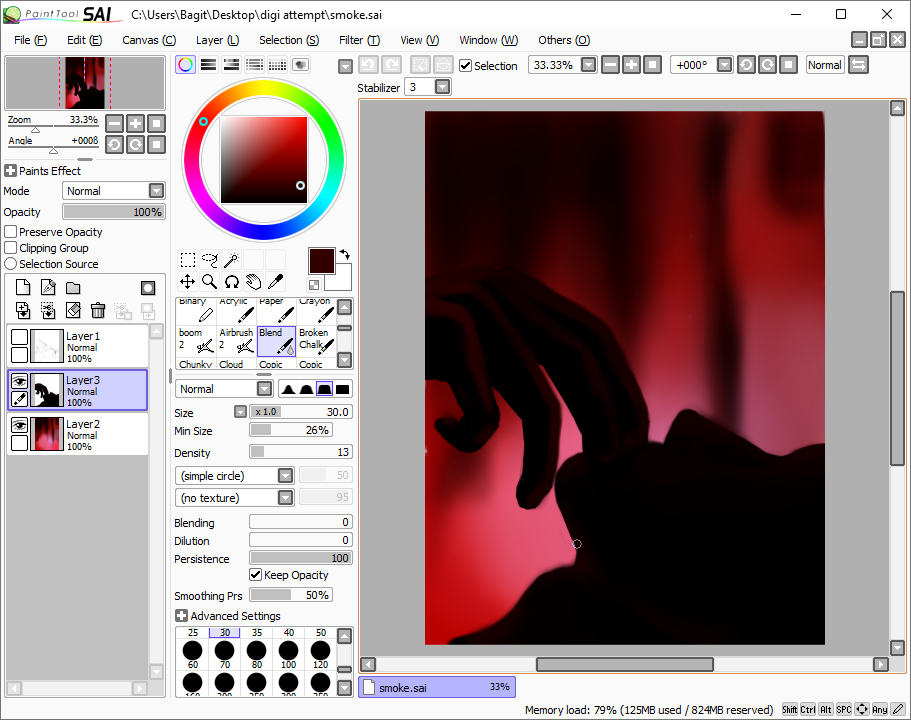This screenshot has height=720, width=911.
Task: Add a layer mask
Action: (x=148, y=288)
